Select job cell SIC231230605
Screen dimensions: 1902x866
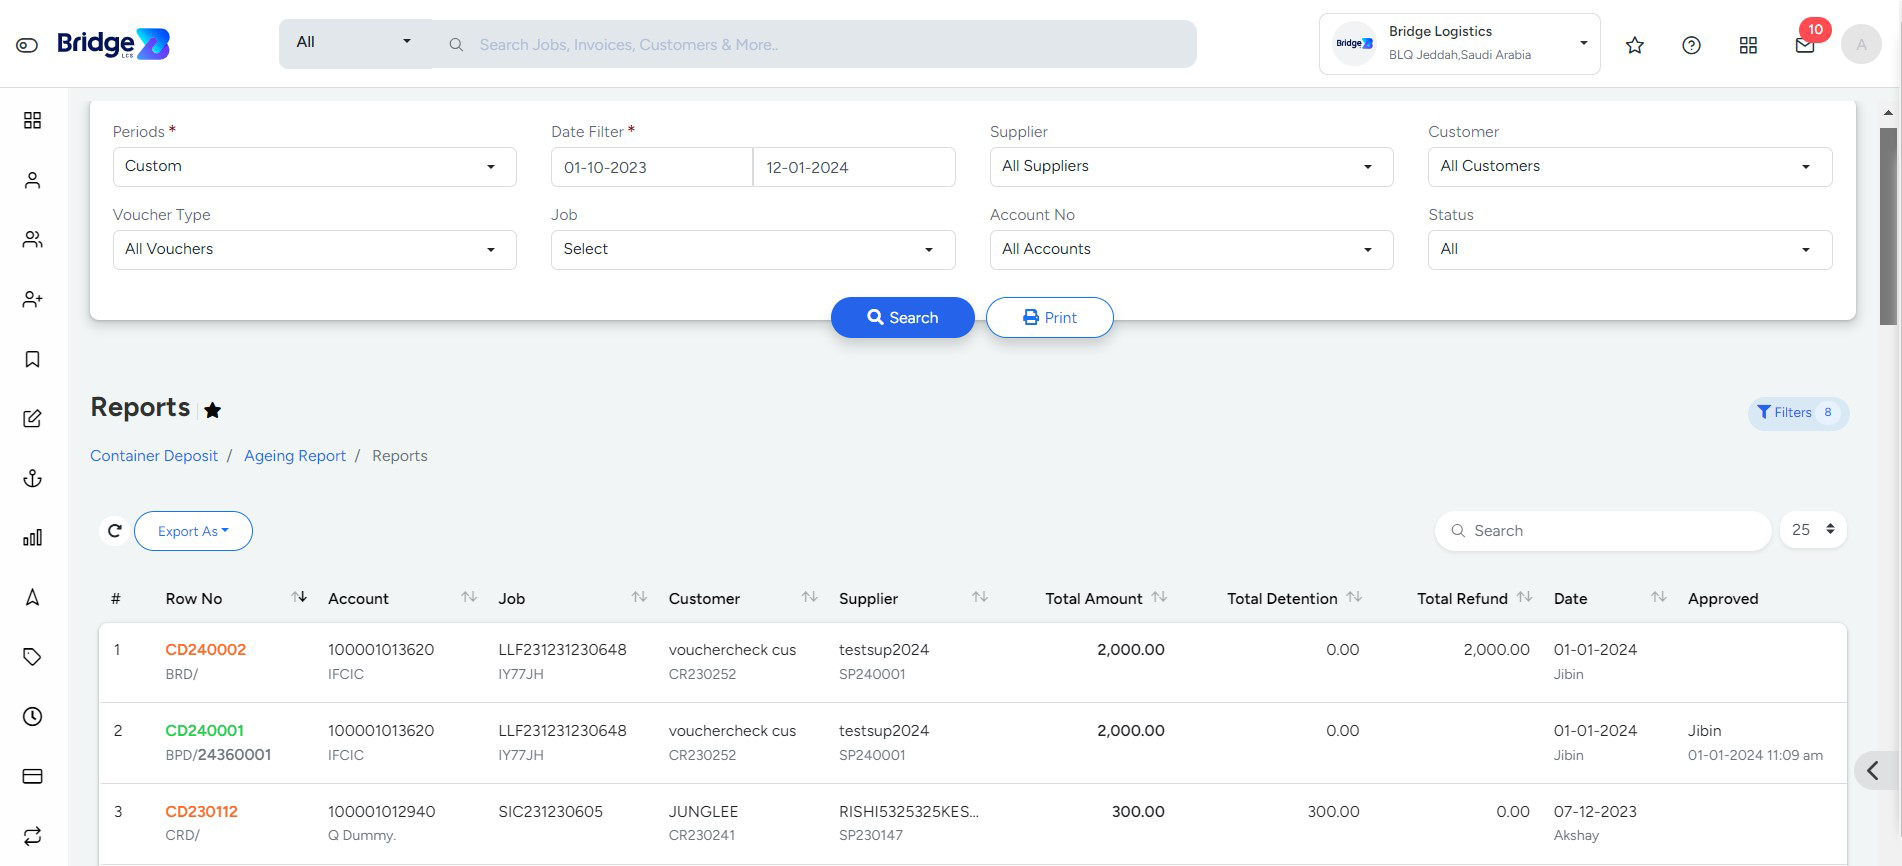coord(550,812)
